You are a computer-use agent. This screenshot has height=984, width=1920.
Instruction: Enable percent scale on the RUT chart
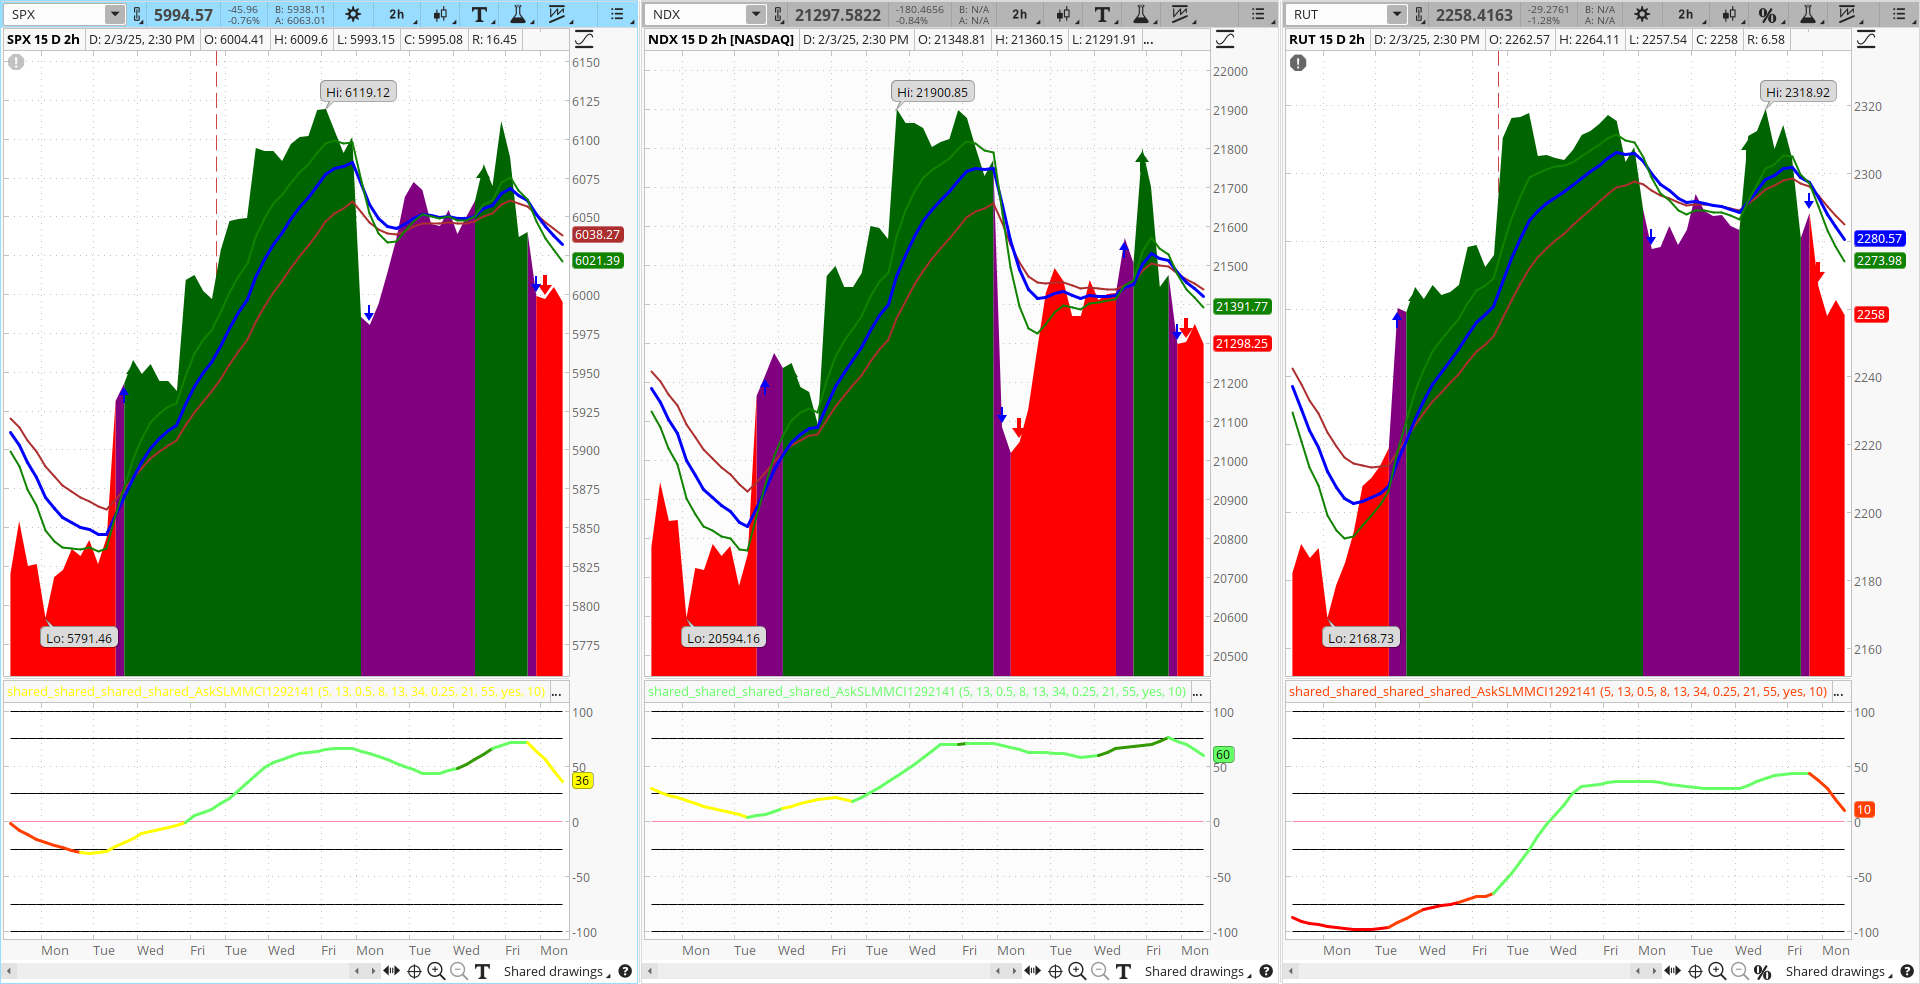point(1768,15)
